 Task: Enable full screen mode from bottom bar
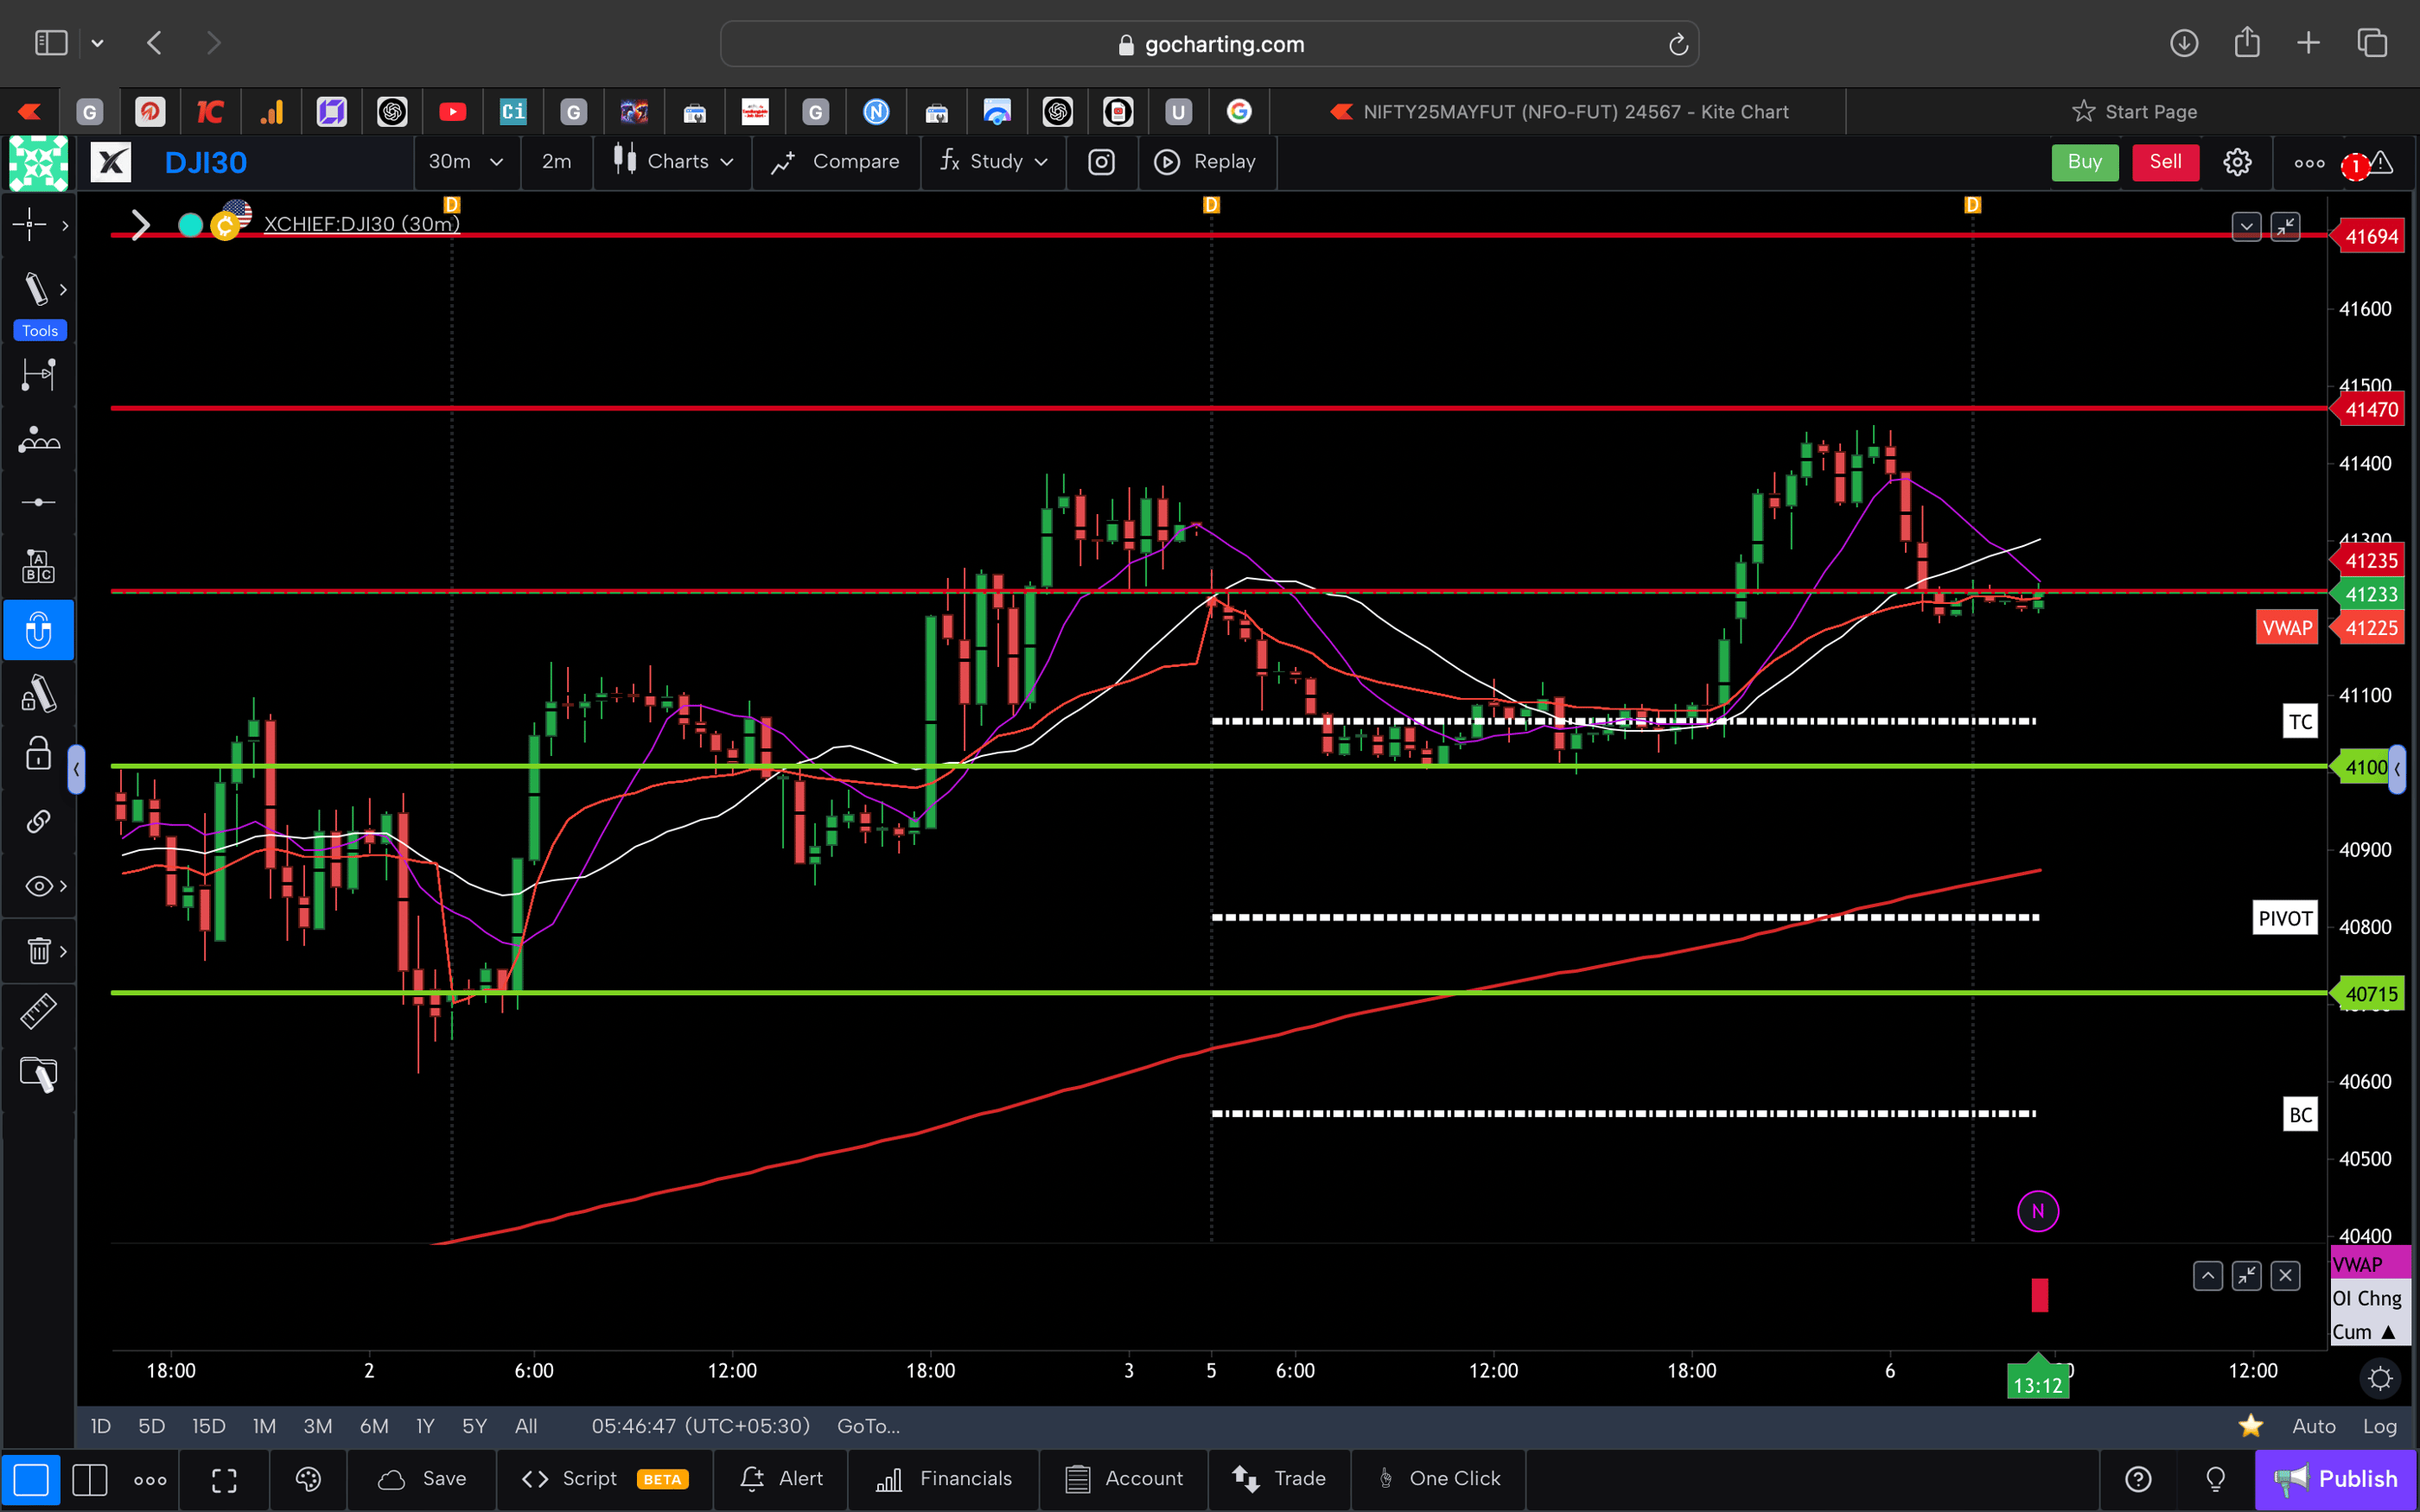[224, 1479]
